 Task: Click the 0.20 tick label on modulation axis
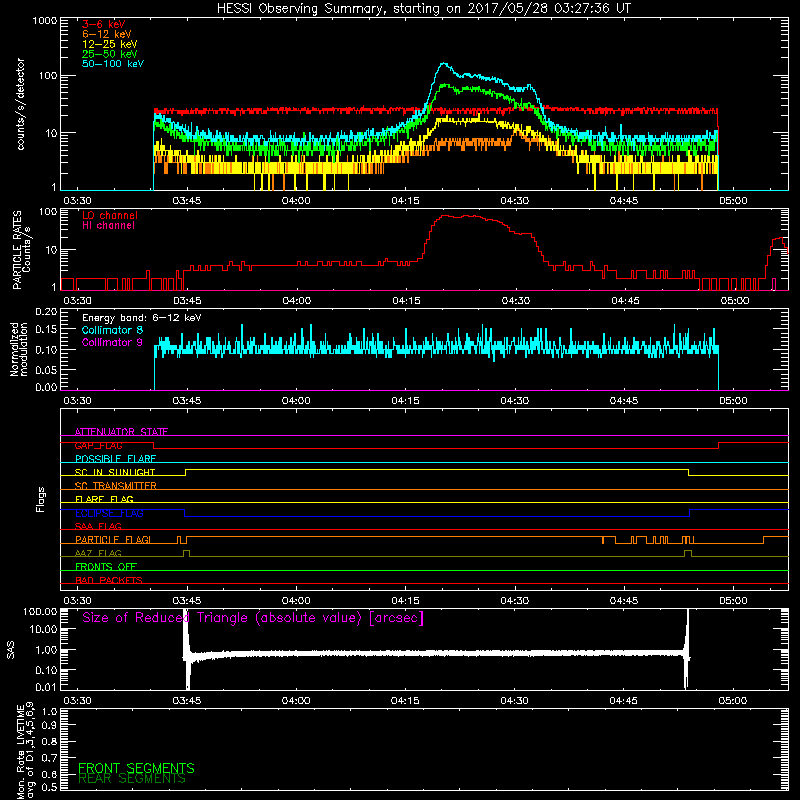(x=46, y=311)
